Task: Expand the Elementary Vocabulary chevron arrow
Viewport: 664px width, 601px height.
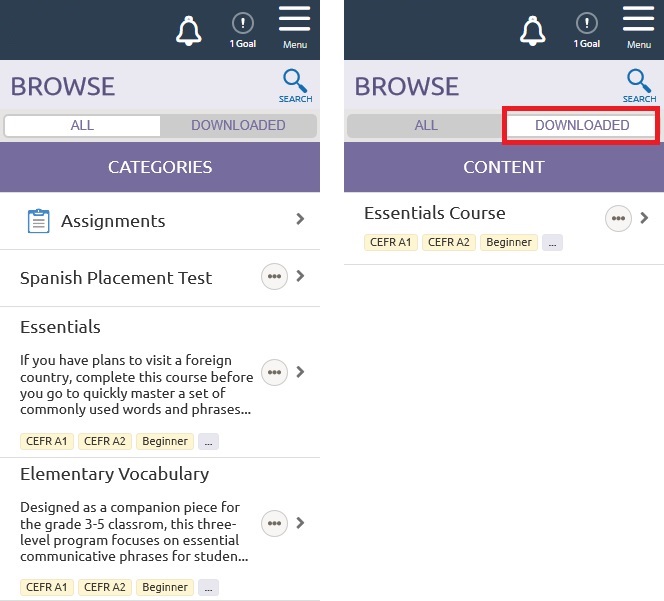Action: pos(300,523)
